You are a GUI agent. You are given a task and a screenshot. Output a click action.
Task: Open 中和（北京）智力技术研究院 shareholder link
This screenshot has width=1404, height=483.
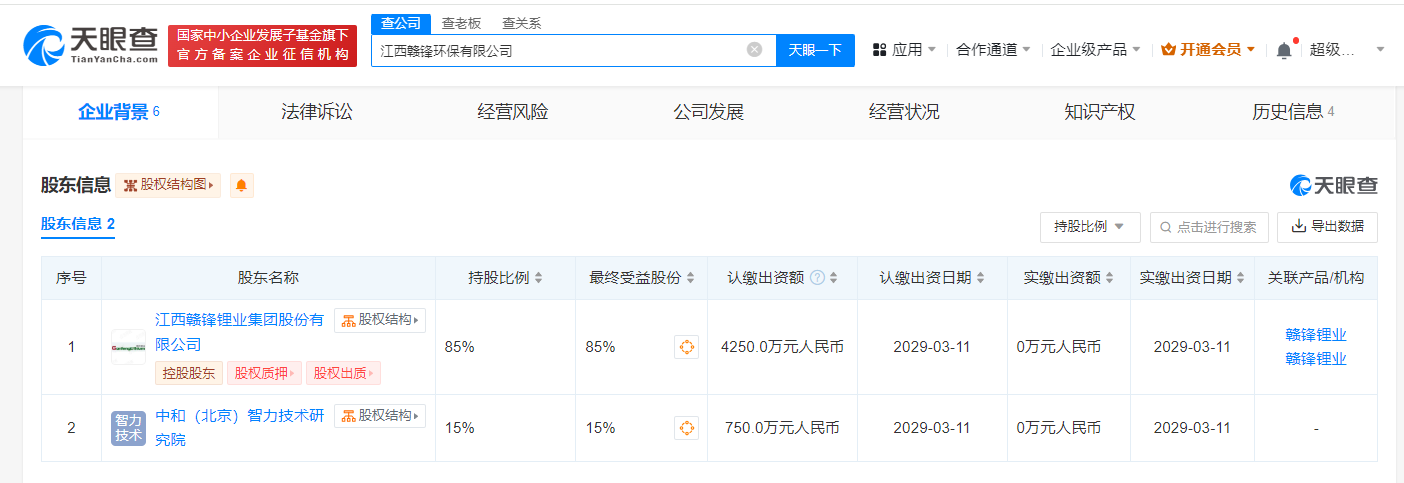pos(240,416)
